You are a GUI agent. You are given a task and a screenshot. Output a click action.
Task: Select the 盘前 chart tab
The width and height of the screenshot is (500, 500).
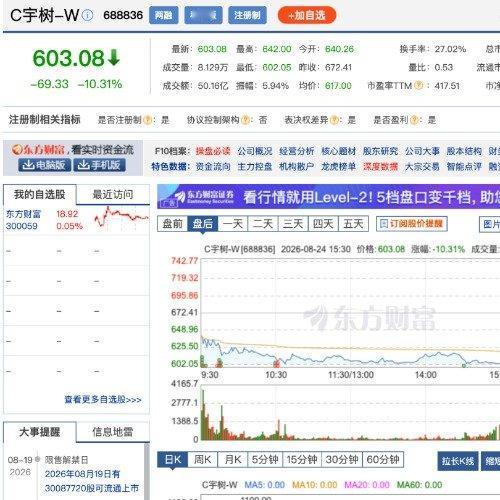173,224
